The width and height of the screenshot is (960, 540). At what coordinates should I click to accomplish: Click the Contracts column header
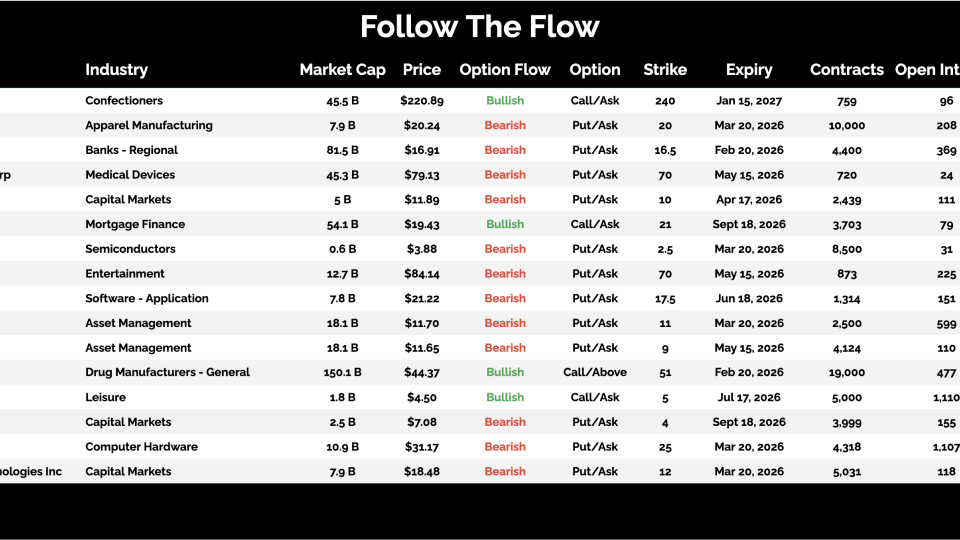click(x=847, y=70)
